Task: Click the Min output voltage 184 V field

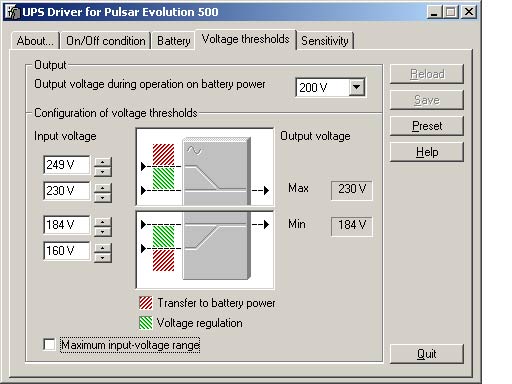Action: 352,226
